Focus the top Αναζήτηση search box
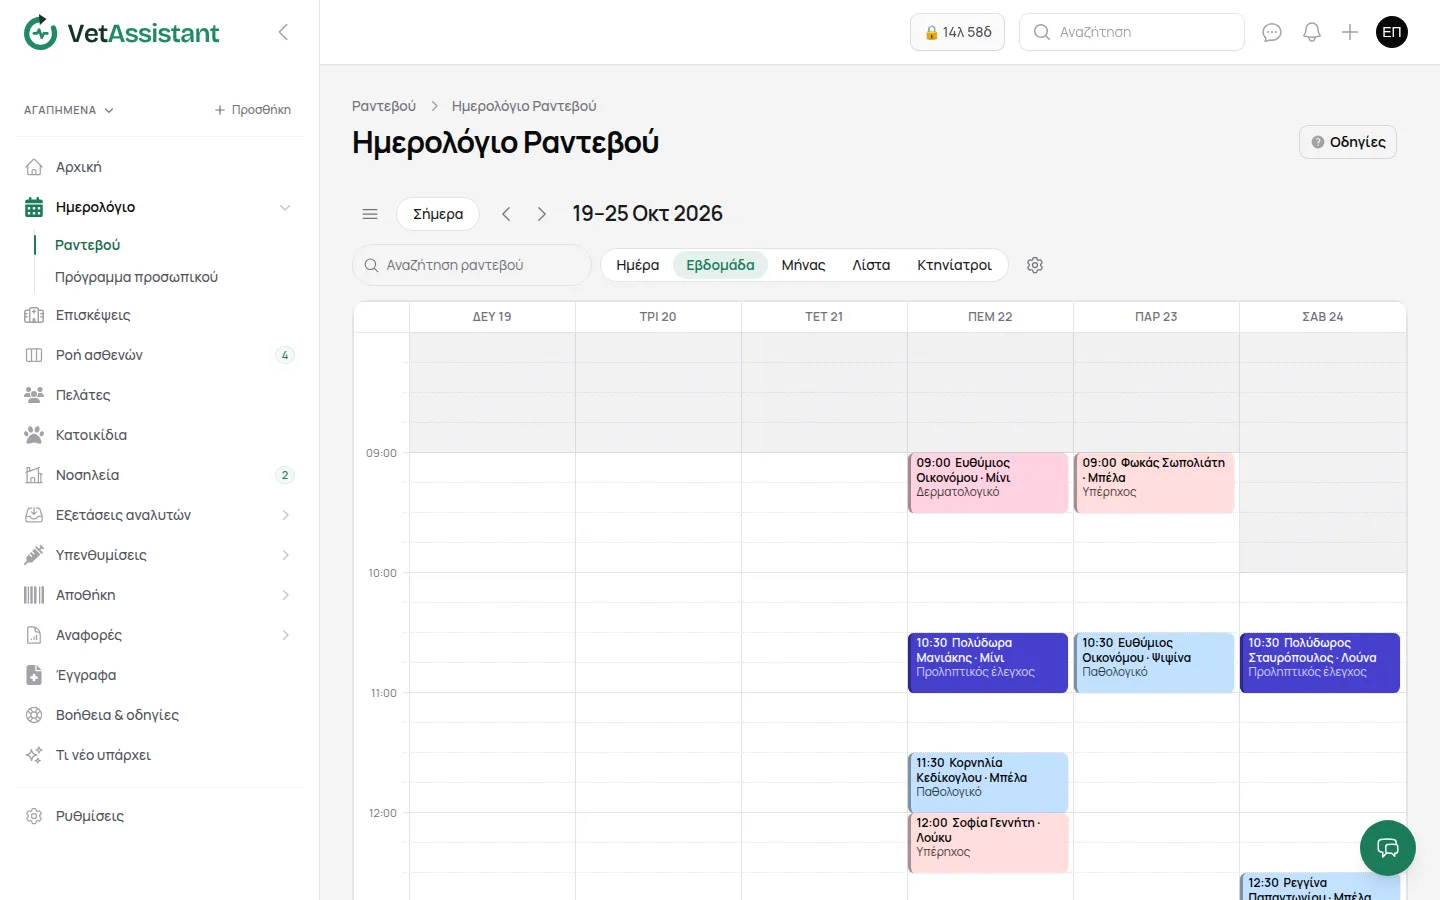Viewport: 1440px width, 900px height. 1132,32
